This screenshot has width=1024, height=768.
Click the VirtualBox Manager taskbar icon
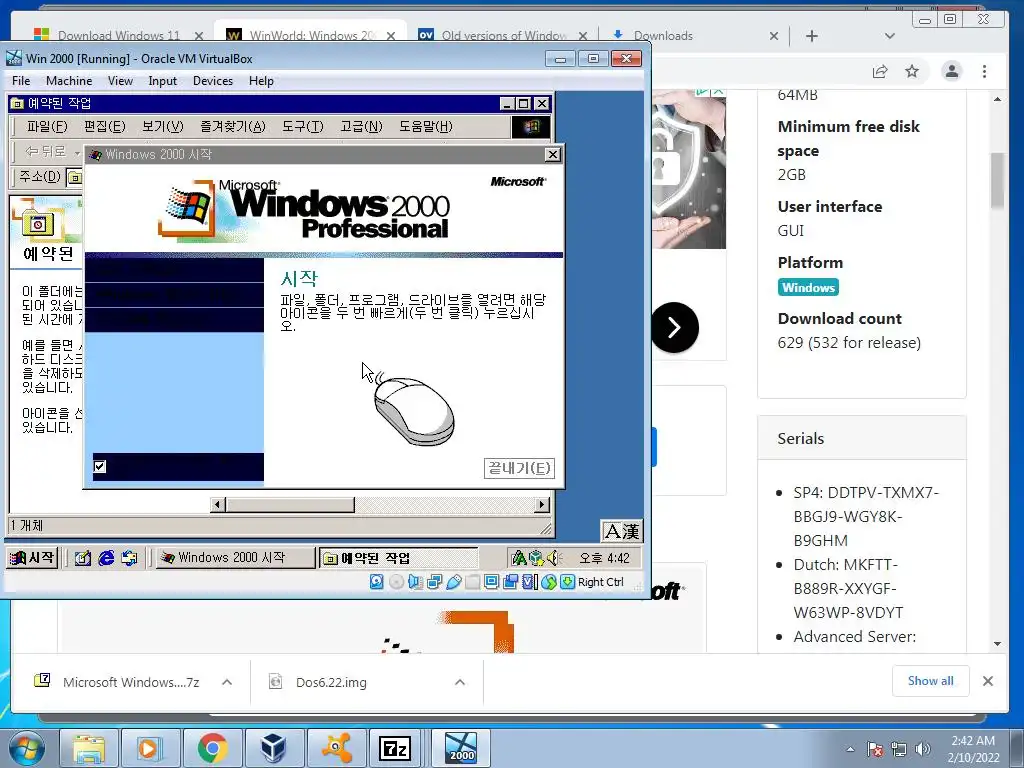274,748
